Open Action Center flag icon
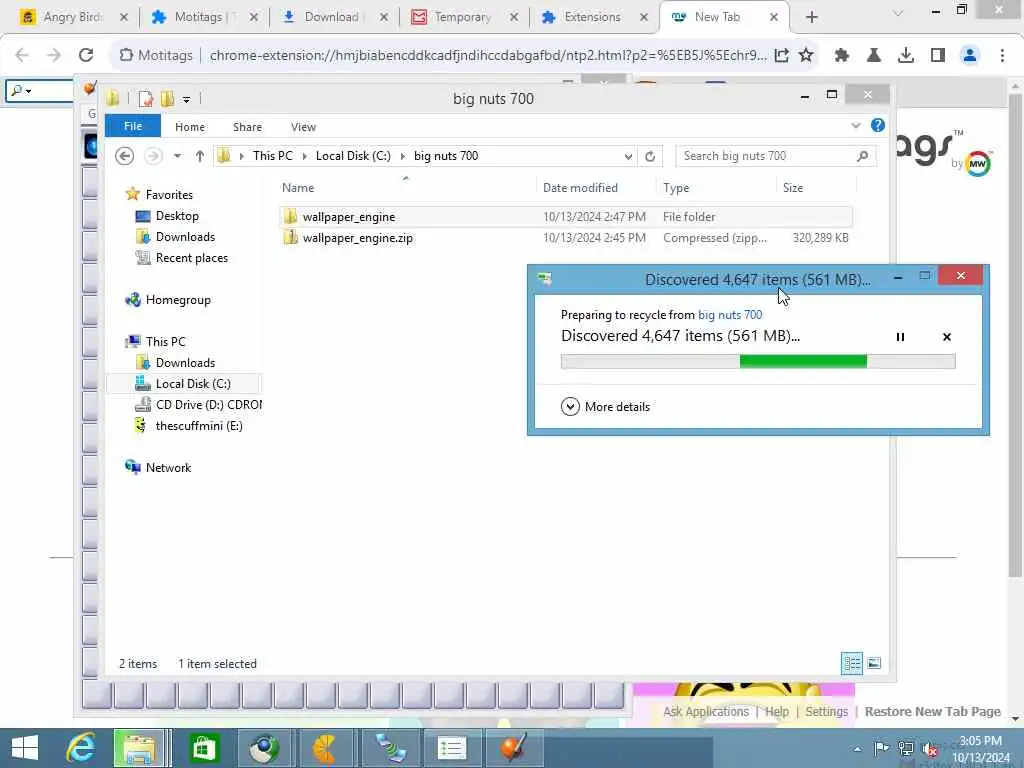This screenshot has height=768, width=1024. [881, 748]
